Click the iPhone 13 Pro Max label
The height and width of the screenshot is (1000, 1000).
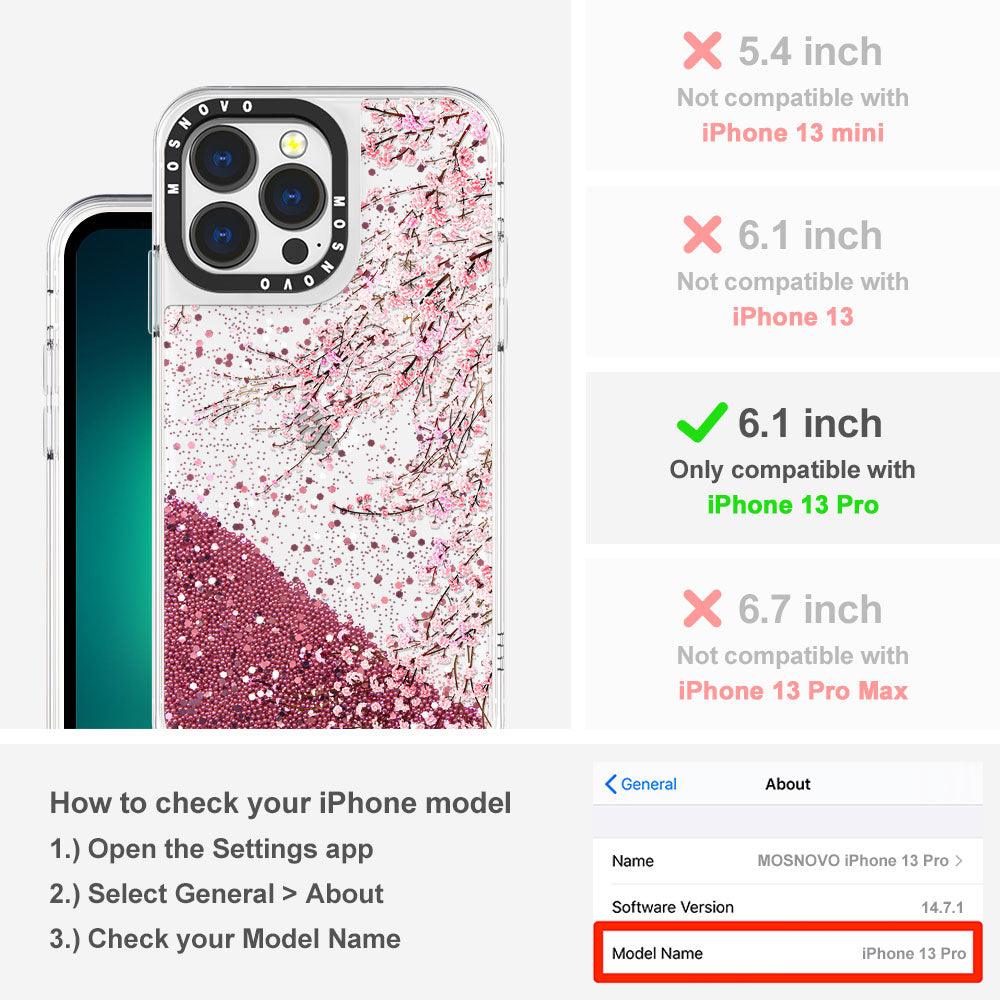coord(793,691)
